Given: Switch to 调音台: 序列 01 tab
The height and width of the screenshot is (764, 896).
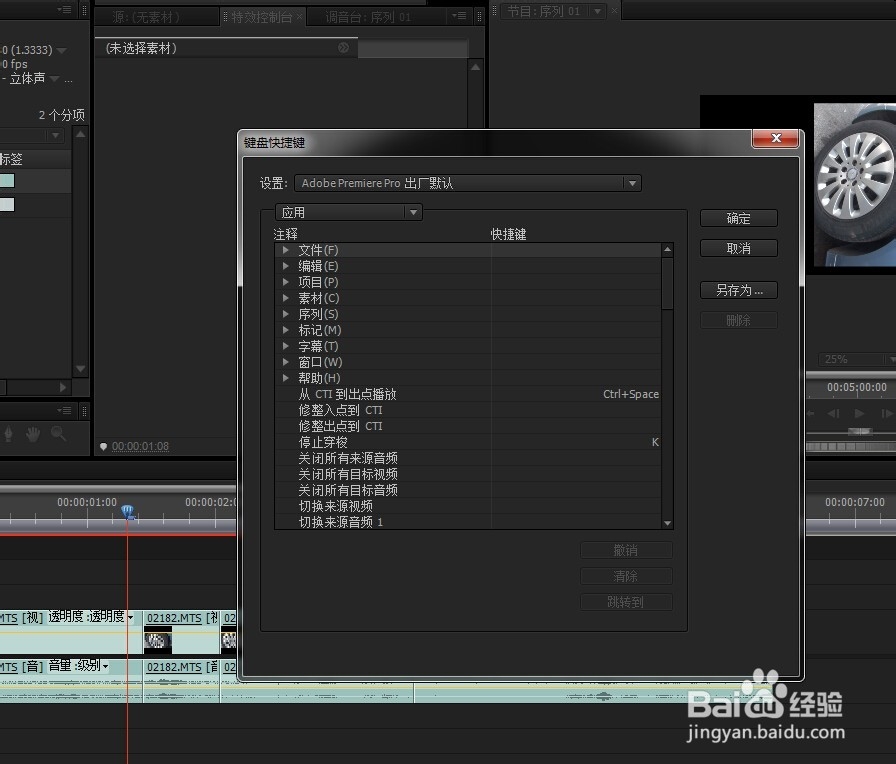Looking at the screenshot, I should [368, 18].
